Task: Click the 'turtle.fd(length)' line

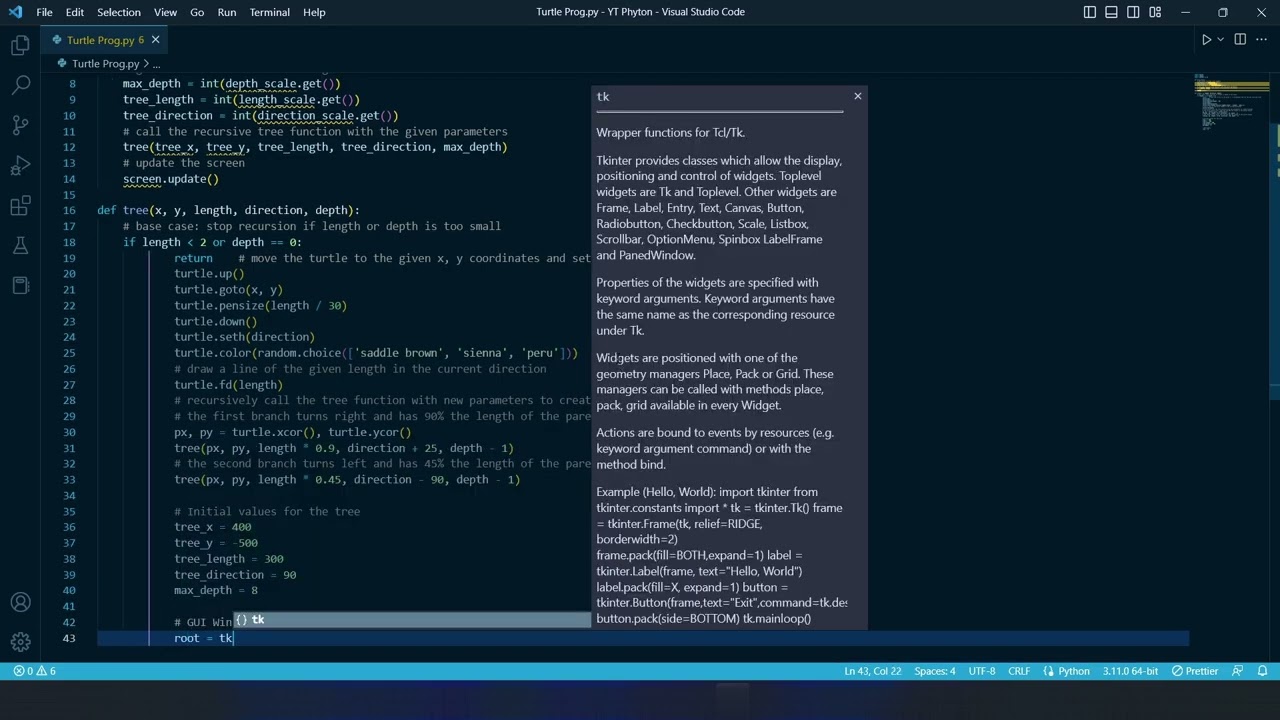Action: pyautogui.click(x=228, y=385)
